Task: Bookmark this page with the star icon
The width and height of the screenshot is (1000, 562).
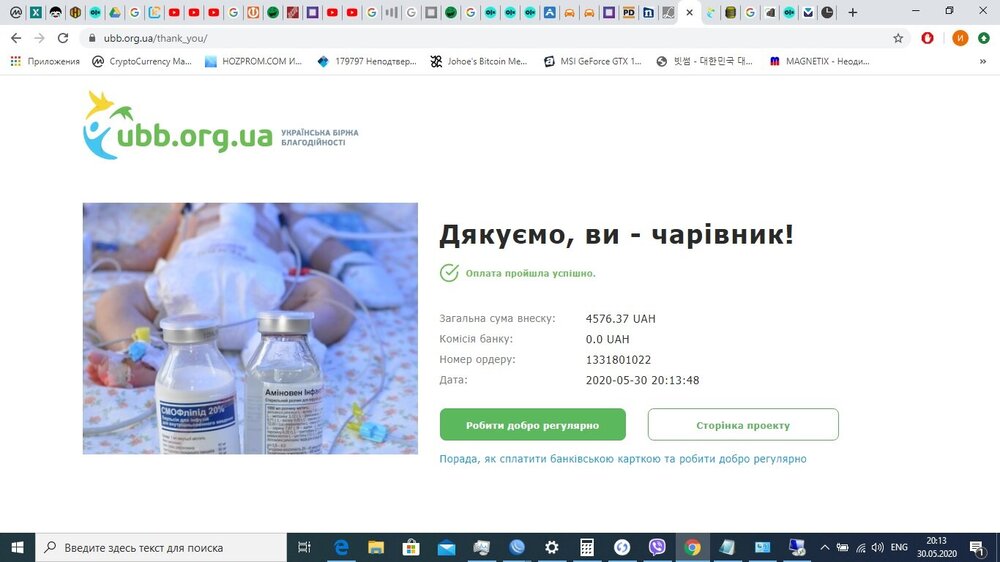Action: pyautogui.click(x=898, y=38)
